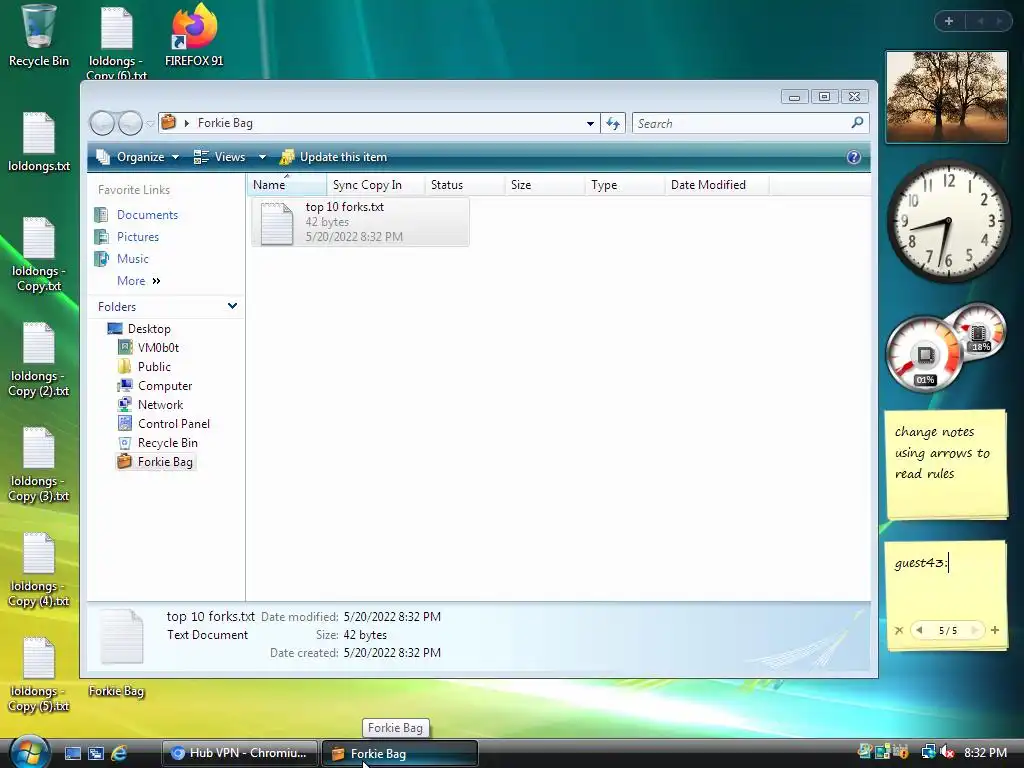
Task: Click the search magnifier icon
Action: [857, 122]
